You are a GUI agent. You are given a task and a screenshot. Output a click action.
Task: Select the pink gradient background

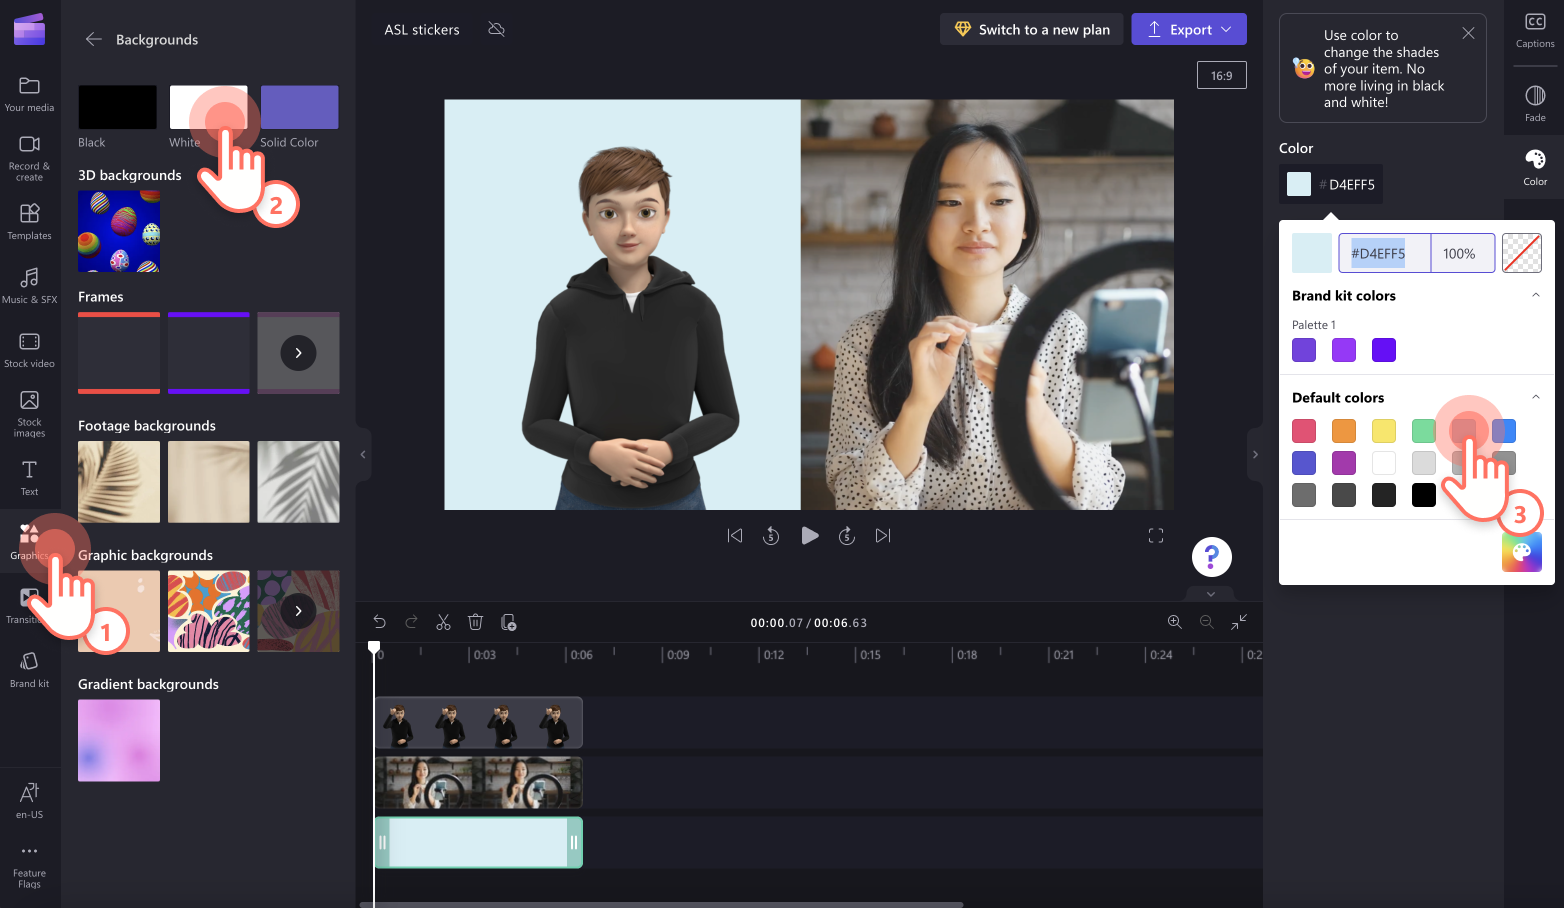(119, 740)
